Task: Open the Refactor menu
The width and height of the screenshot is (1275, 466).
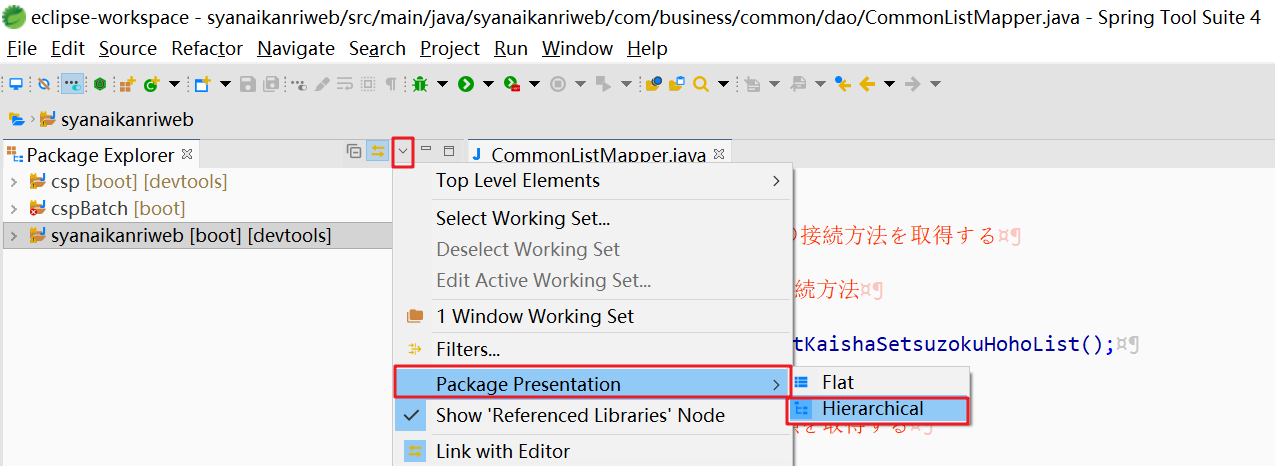Action: tap(207, 48)
